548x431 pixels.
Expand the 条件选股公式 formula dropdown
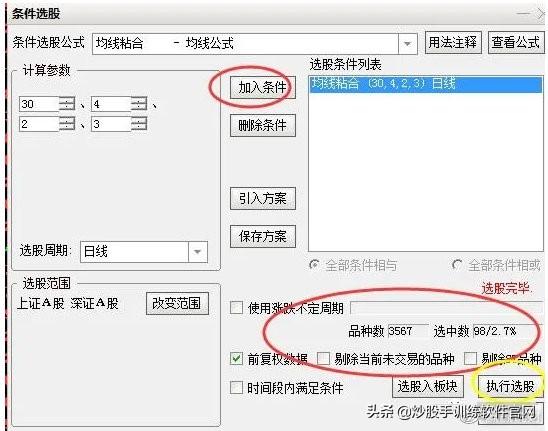click(x=407, y=44)
